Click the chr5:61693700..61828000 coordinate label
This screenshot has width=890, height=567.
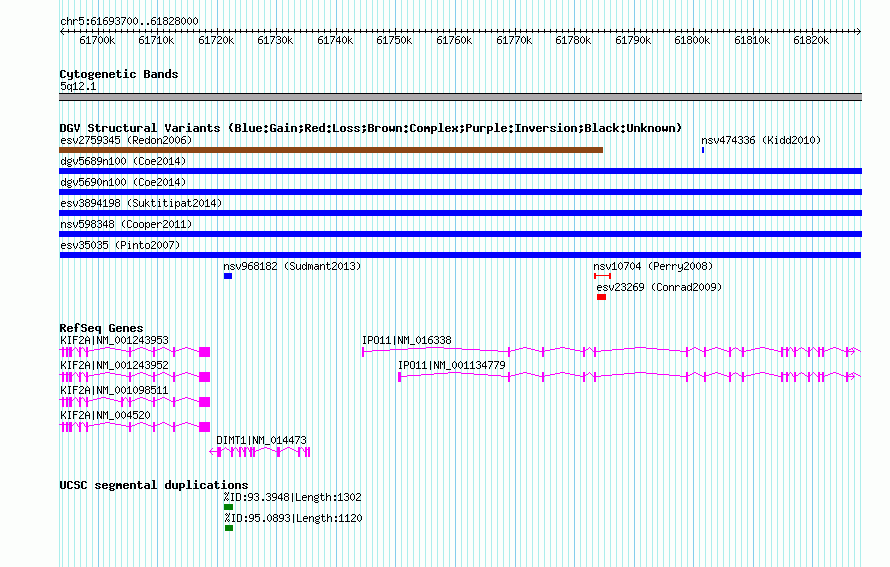129,22
